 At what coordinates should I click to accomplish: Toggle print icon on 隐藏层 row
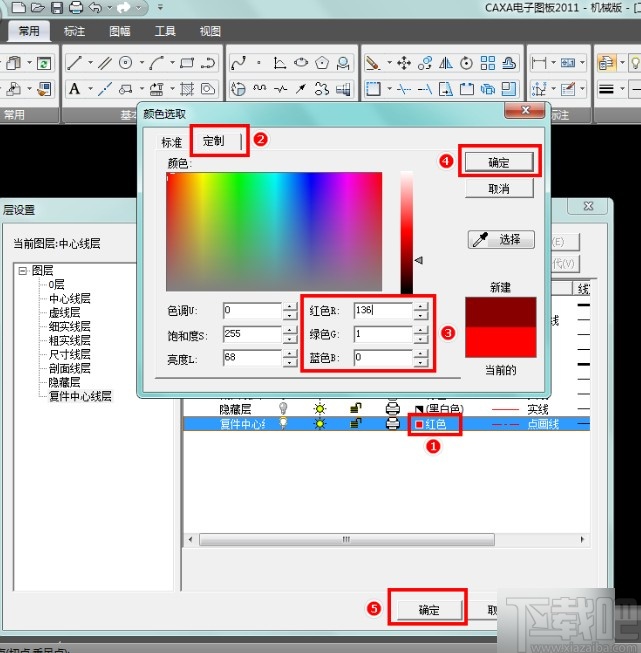393,408
